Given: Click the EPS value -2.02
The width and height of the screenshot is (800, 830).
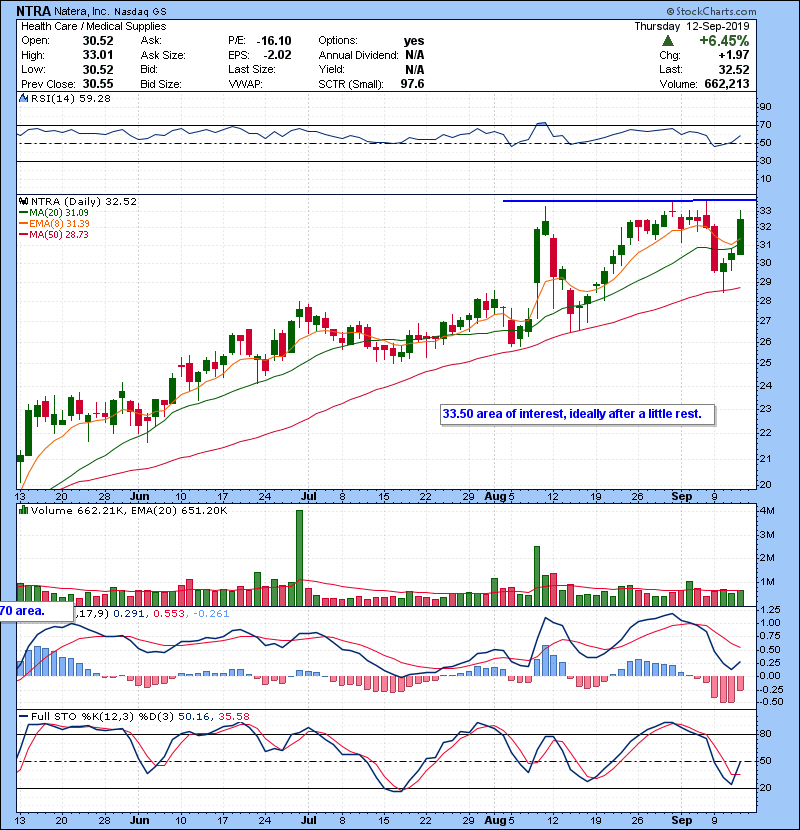Looking at the screenshot, I should click(277, 55).
